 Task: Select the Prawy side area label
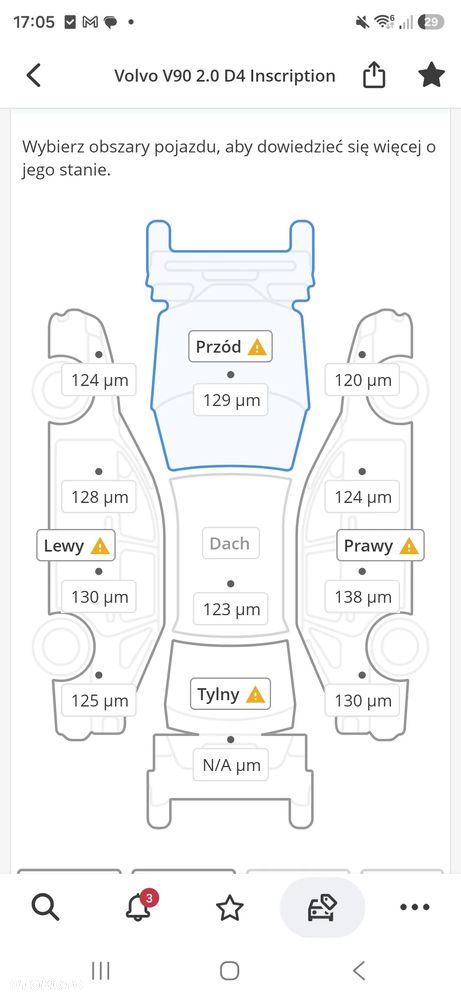click(x=380, y=545)
